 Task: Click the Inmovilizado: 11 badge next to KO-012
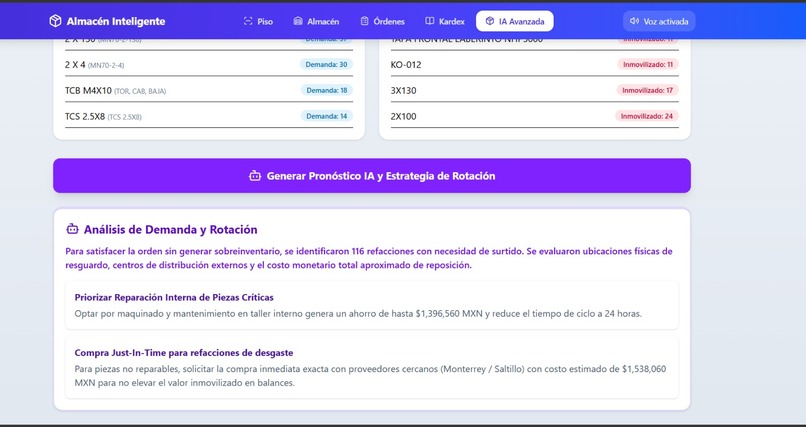(648, 64)
